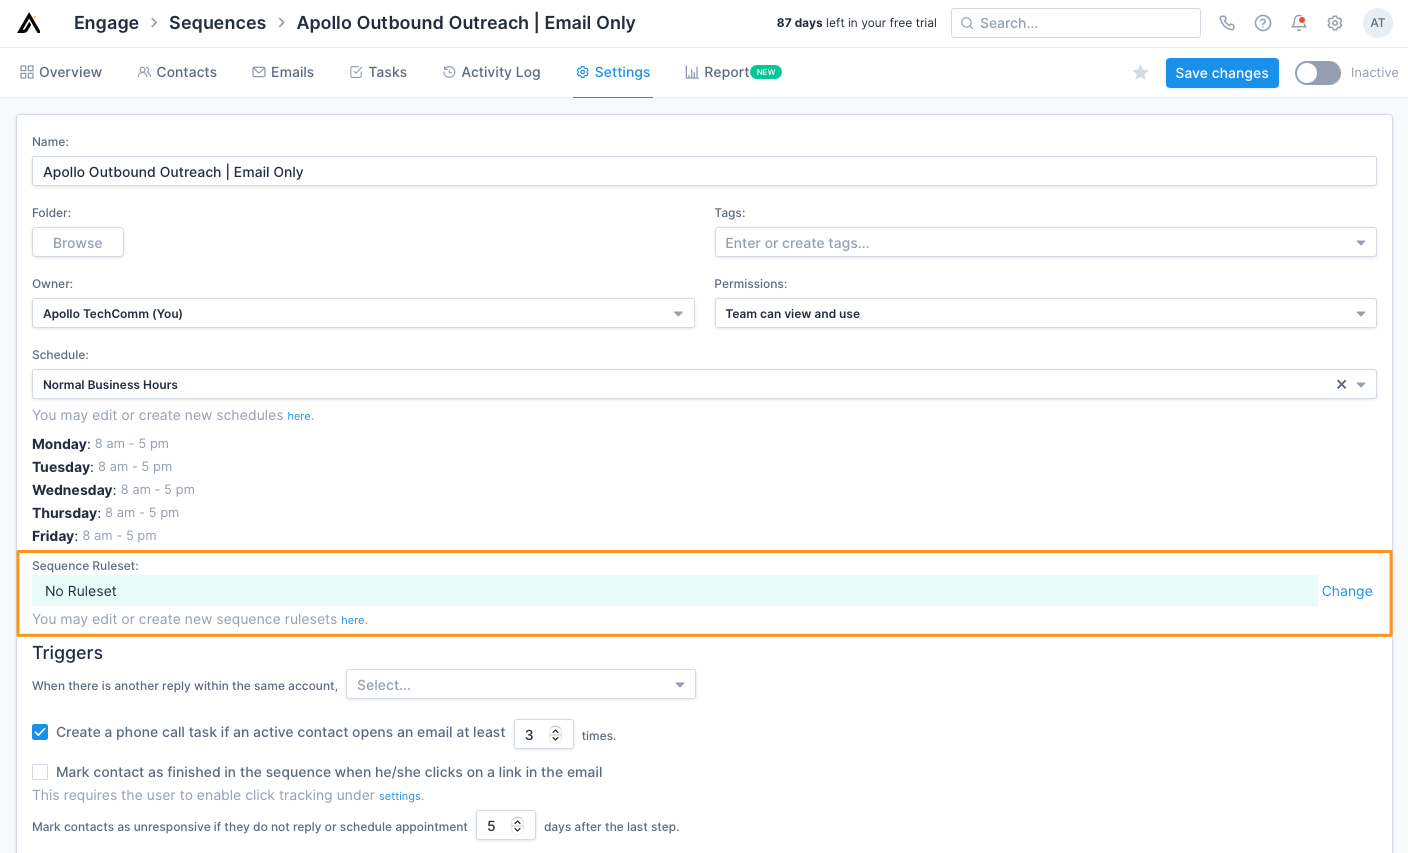Open the click tracking settings link
Screen dimensions: 1408x853
[x=400, y=796]
